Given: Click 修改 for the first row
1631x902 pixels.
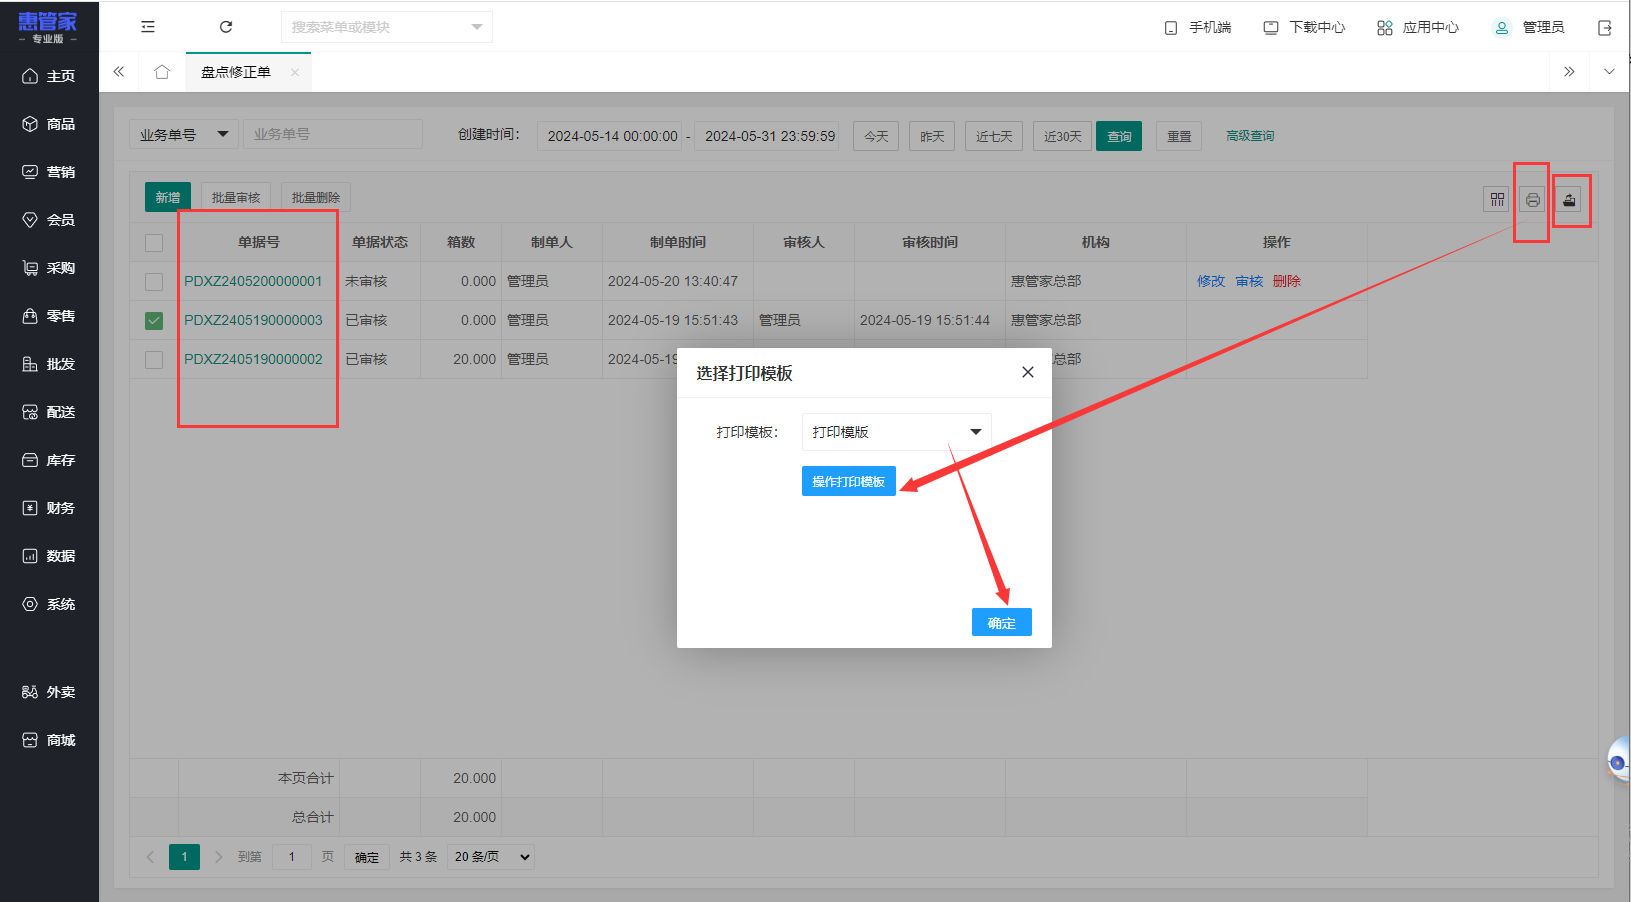Looking at the screenshot, I should (1211, 281).
